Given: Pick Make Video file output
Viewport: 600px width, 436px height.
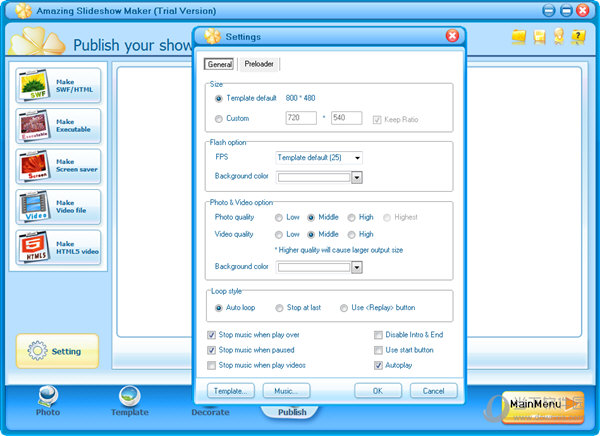Looking at the screenshot, I should (x=58, y=207).
